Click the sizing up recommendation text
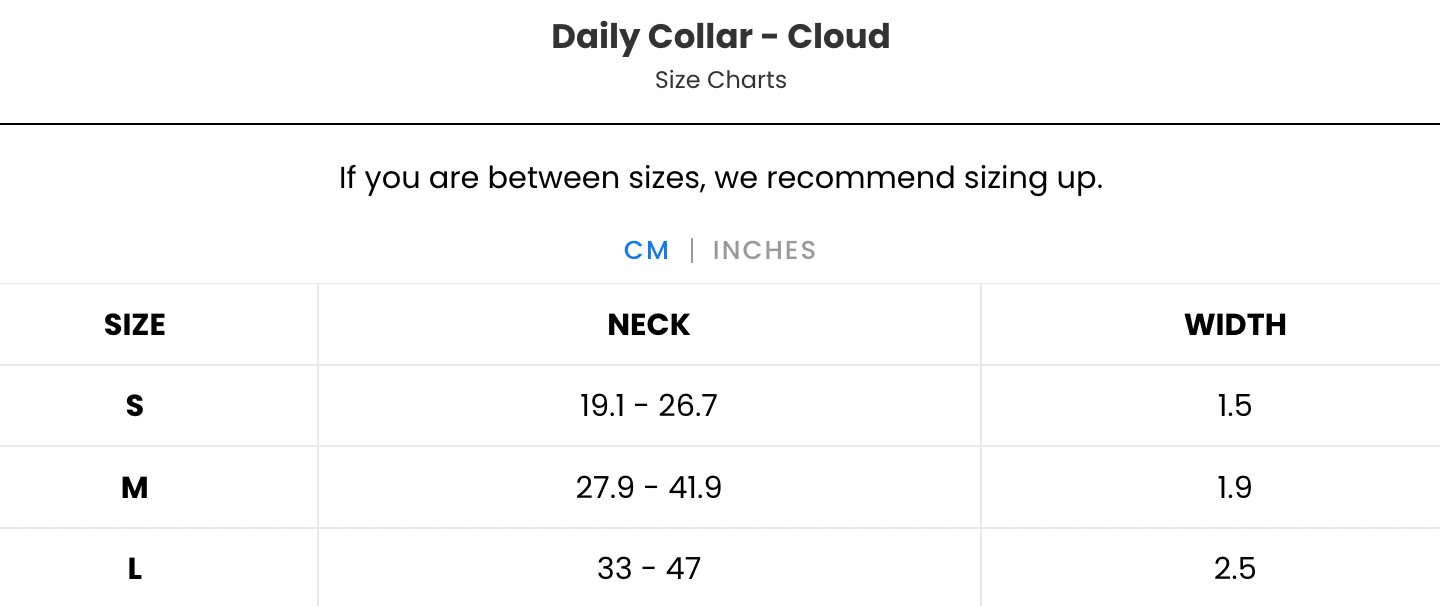The height and width of the screenshot is (606, 1440). (x=720, y=177)
